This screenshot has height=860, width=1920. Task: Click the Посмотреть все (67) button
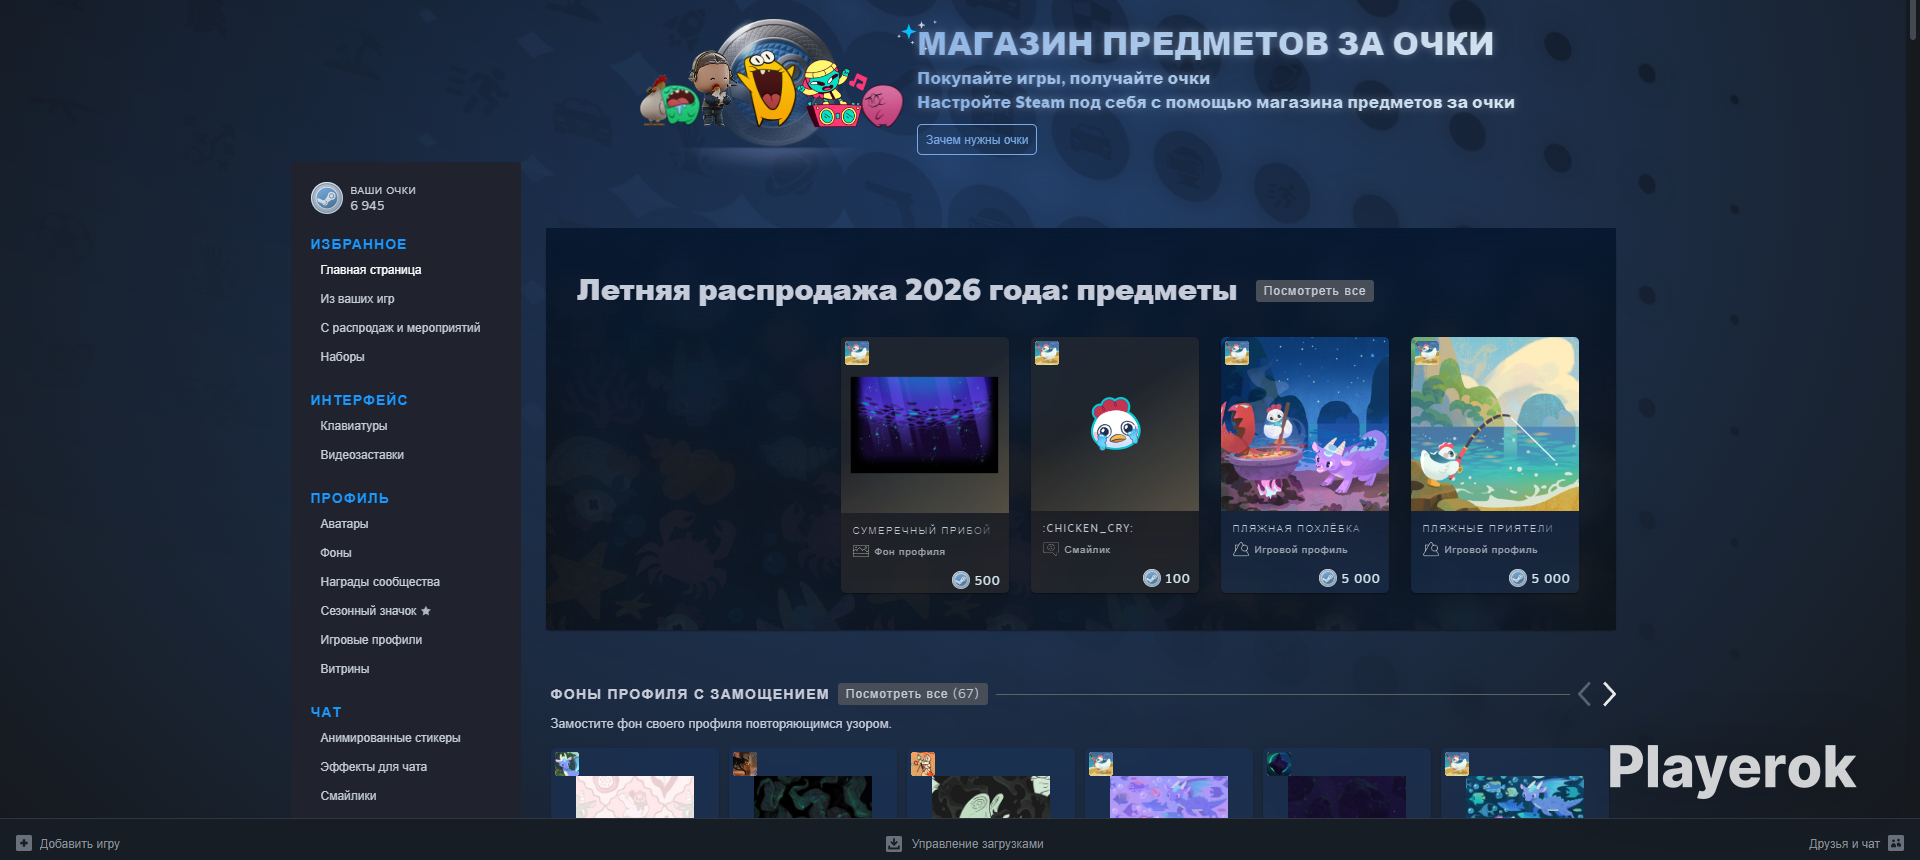pyautogui.click(x=912, y=694)
